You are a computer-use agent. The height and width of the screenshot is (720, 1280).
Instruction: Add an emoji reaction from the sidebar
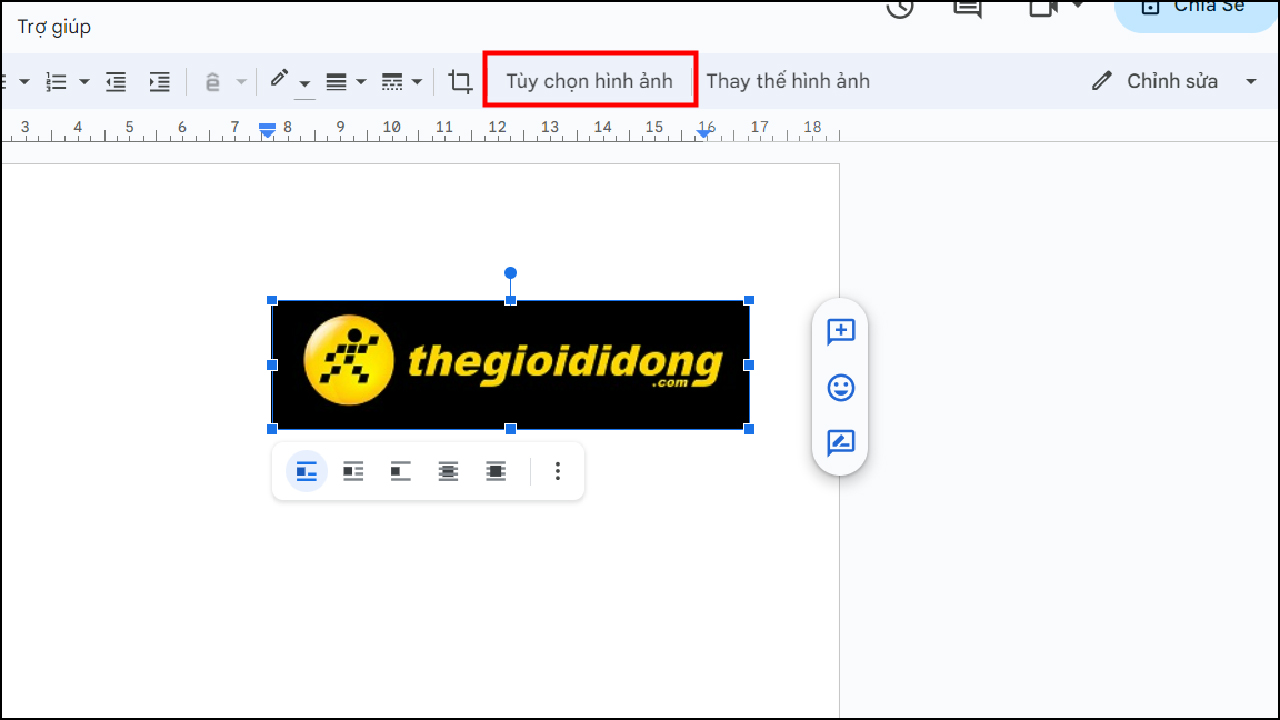tap(840, 387)
